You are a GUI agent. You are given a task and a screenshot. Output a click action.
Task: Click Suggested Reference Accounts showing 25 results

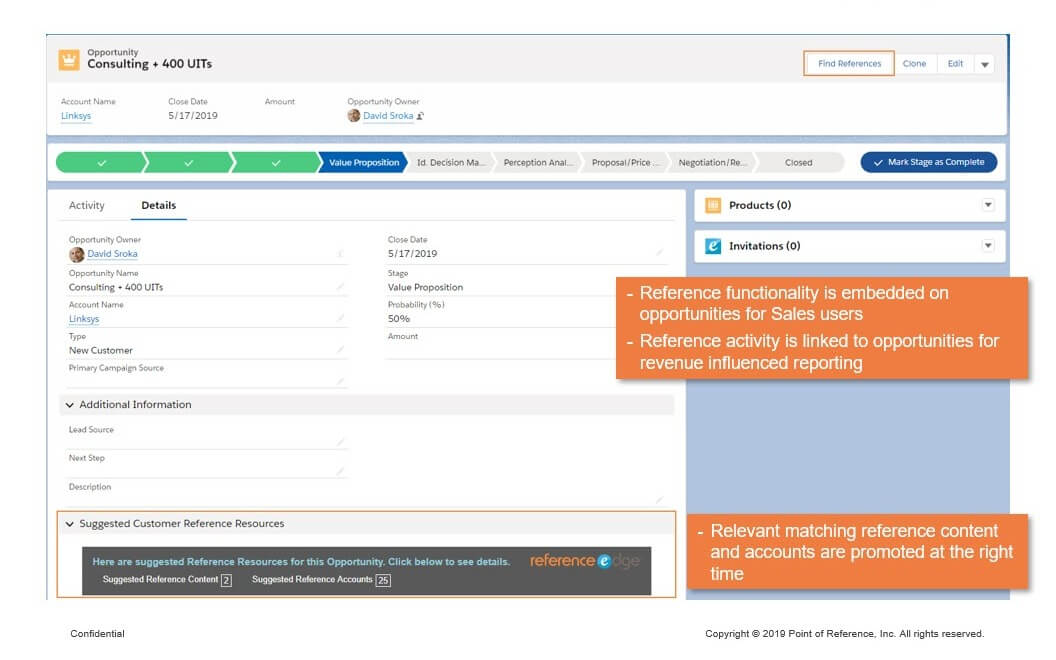click(x=313, y=578)
